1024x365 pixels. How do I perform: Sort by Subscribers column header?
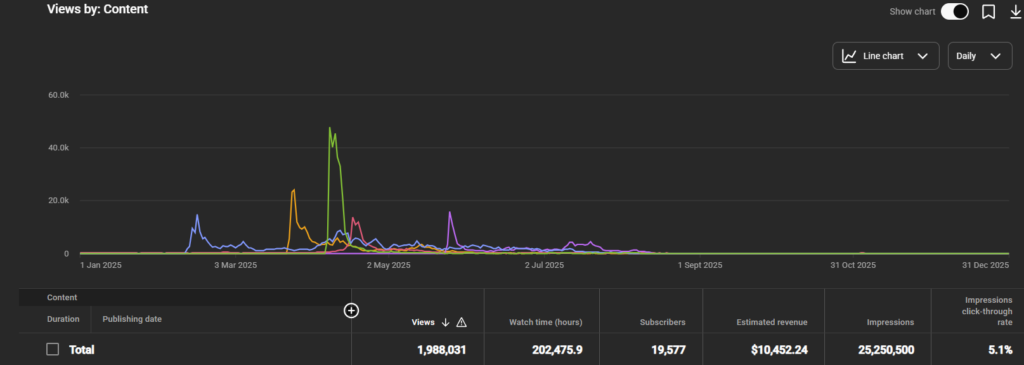pos(663,322)
